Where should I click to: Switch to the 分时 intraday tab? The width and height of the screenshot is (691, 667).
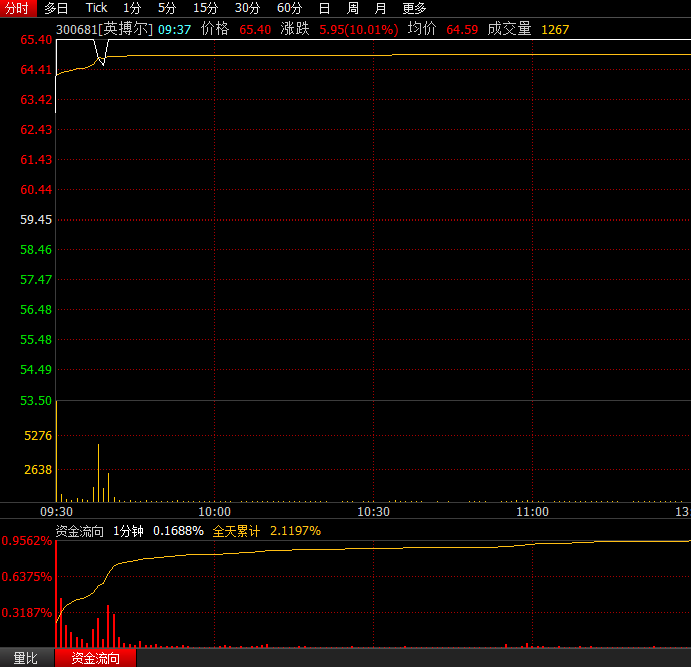(x=17, y=8)
